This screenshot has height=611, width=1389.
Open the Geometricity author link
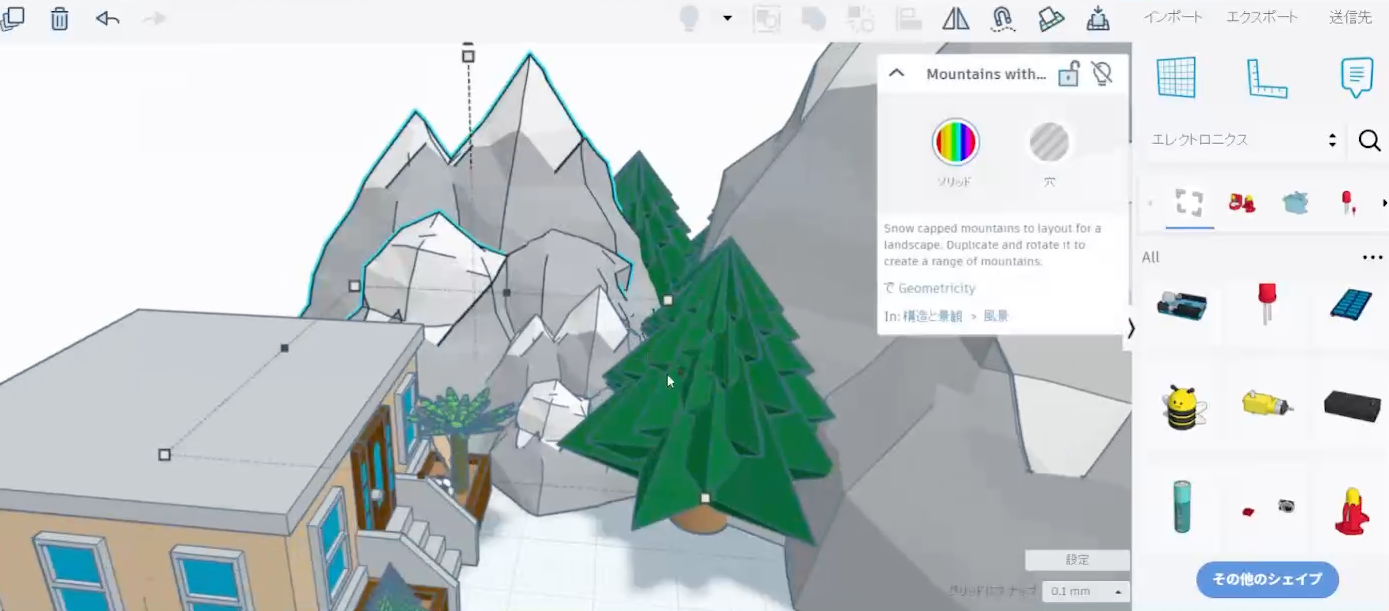(936, 289)
